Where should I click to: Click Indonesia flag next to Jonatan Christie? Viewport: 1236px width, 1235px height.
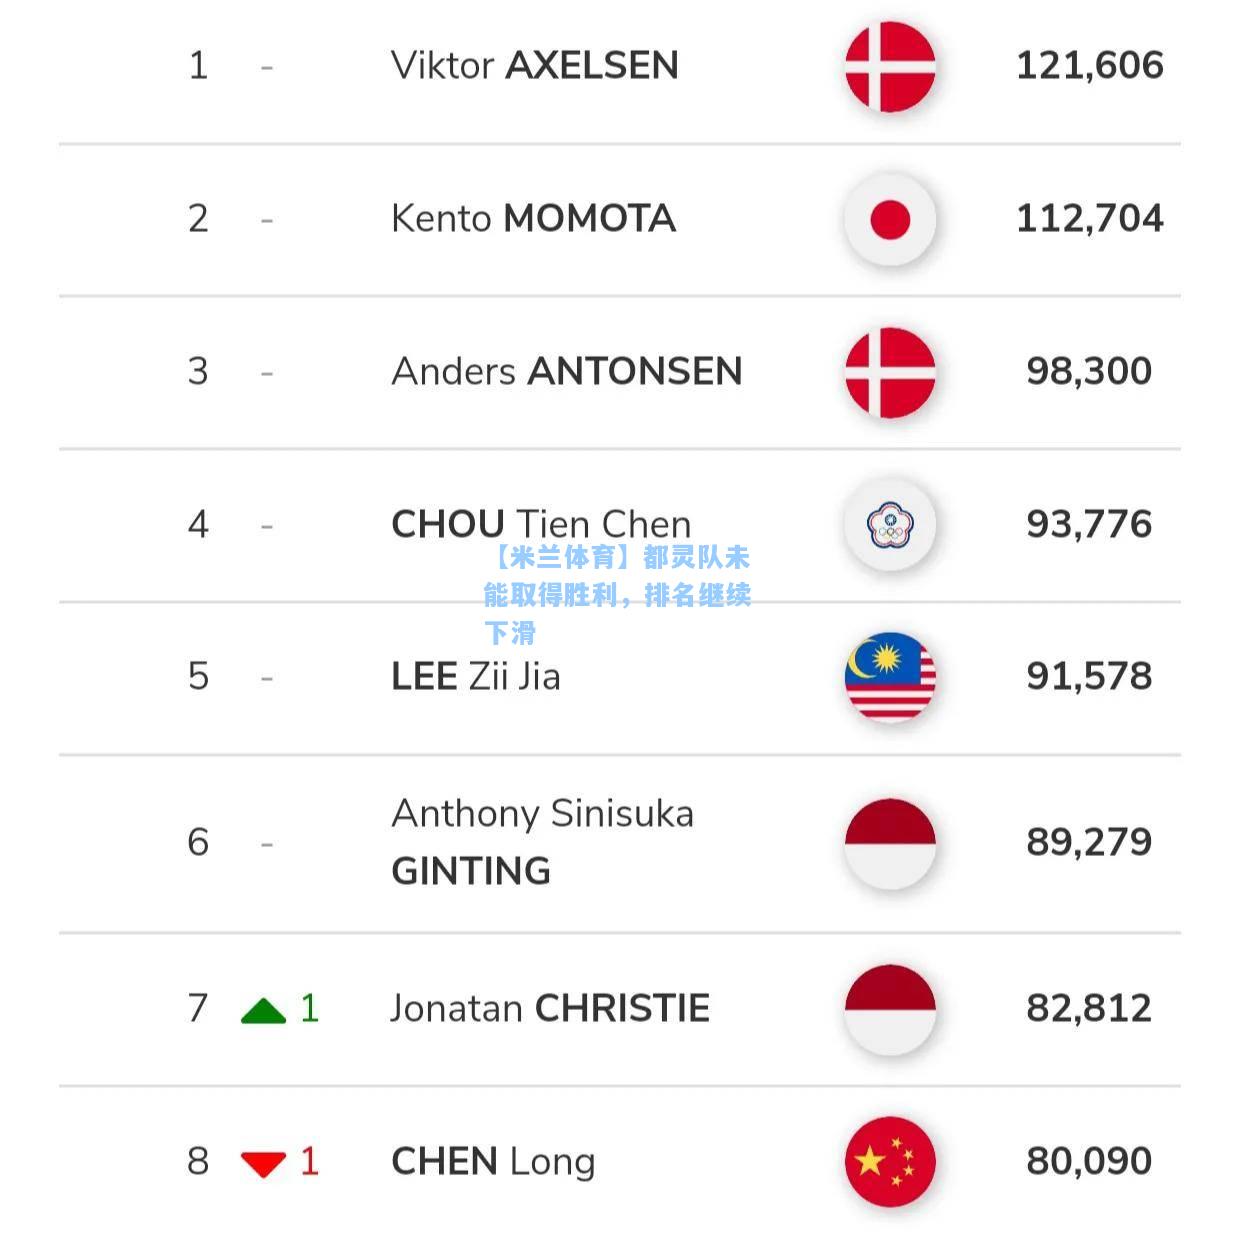889,1009
